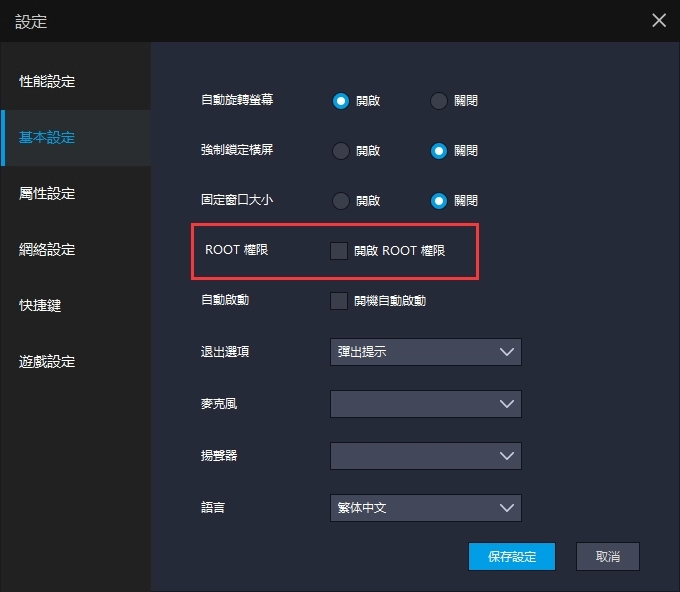The width and height of the screenshot is (680, 592).
Task: Select 關閉 for 固定窗口大小
Action: click(438, 200)
